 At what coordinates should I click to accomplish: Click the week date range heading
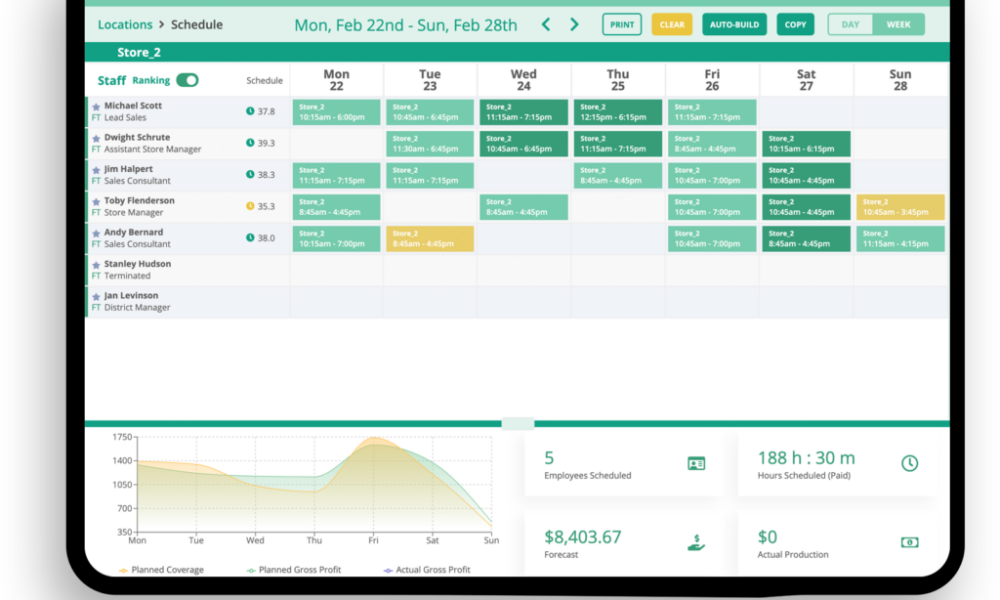(x=406, y=25)
